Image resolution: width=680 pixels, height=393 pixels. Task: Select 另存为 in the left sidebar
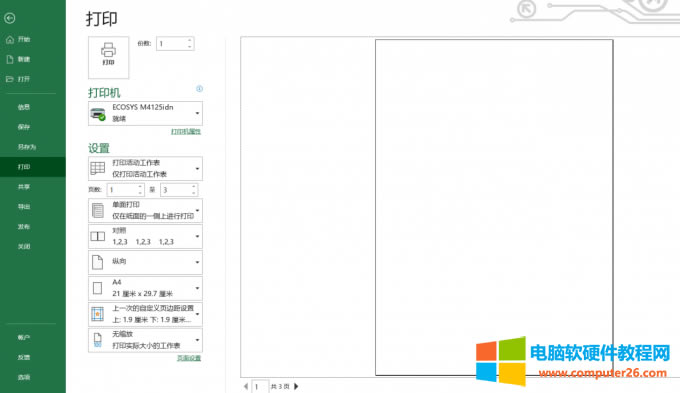[x=27, y=147]
